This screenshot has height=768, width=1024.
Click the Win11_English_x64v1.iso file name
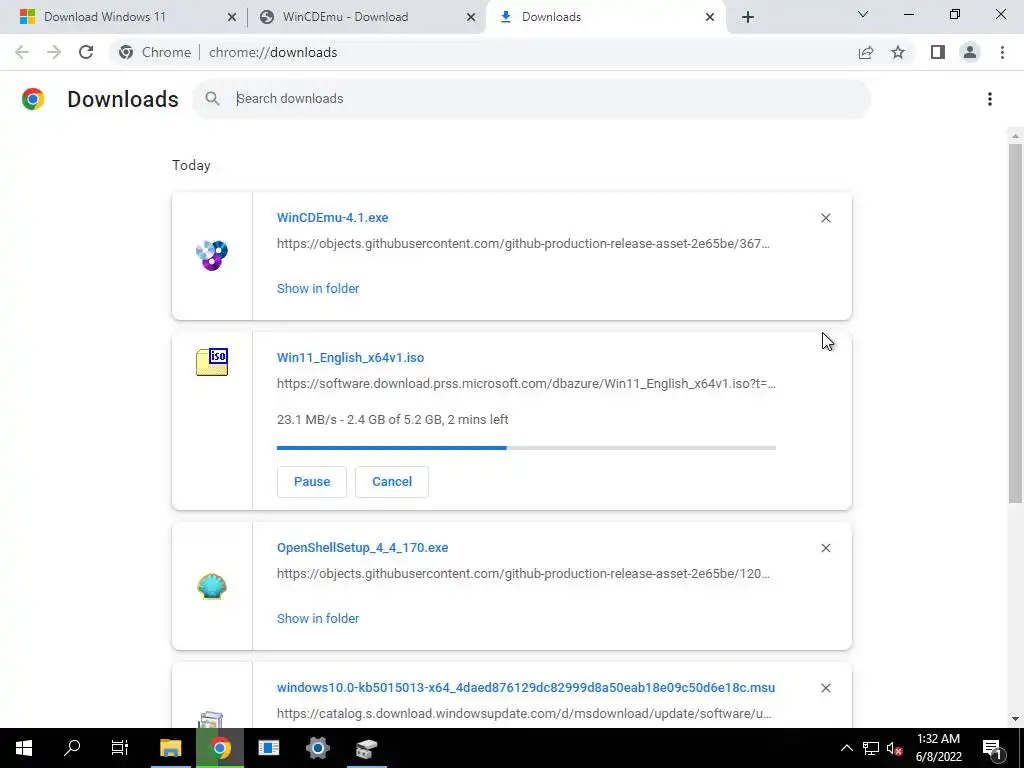click(x=351, y=358)
